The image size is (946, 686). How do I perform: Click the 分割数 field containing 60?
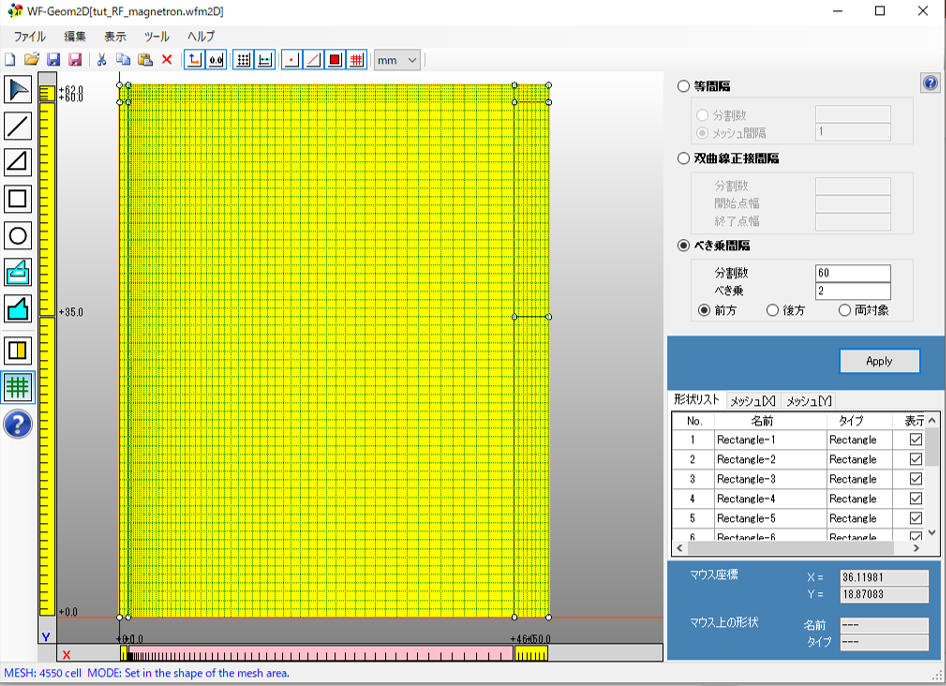(852, 273)
